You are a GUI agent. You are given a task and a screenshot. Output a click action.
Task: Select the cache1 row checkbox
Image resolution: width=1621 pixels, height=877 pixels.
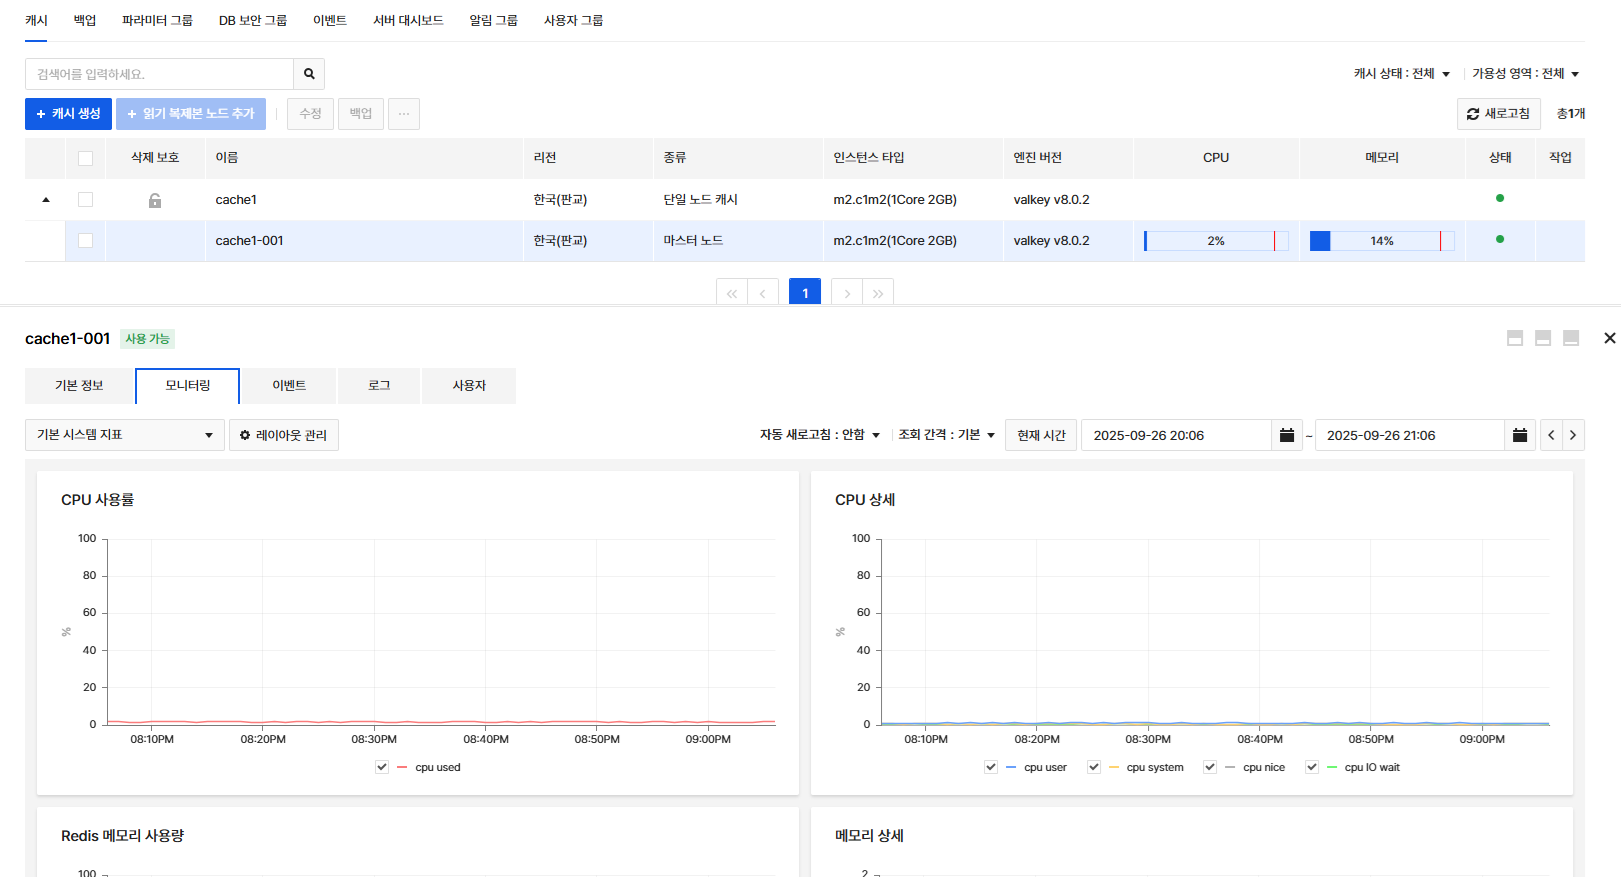click(x=85, y=200)
